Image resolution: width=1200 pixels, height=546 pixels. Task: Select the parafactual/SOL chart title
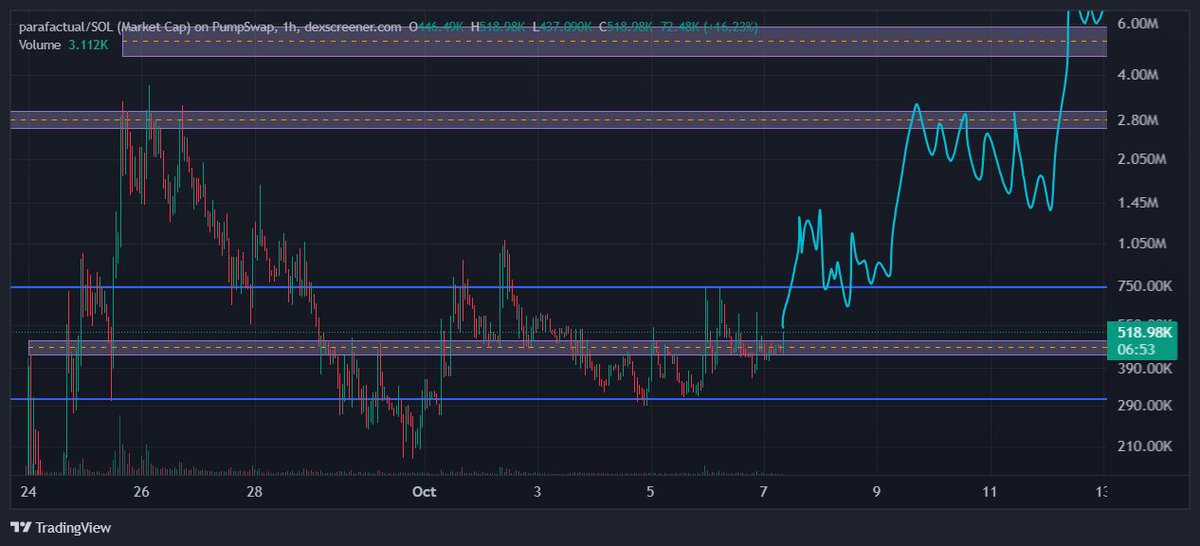click(211, 26)
